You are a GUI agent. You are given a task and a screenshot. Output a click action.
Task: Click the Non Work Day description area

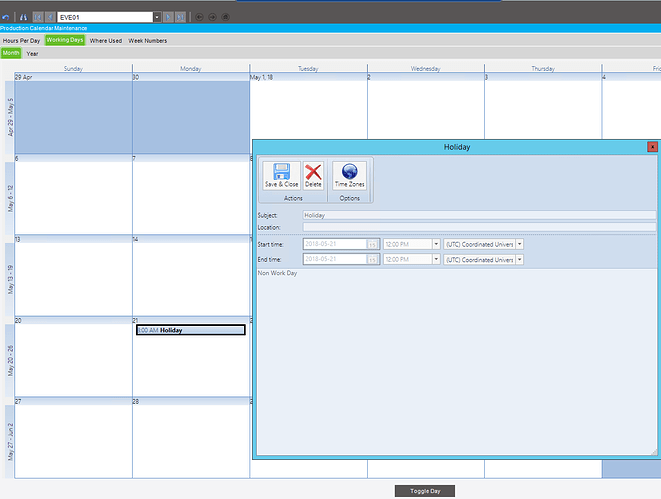(456, 362)
